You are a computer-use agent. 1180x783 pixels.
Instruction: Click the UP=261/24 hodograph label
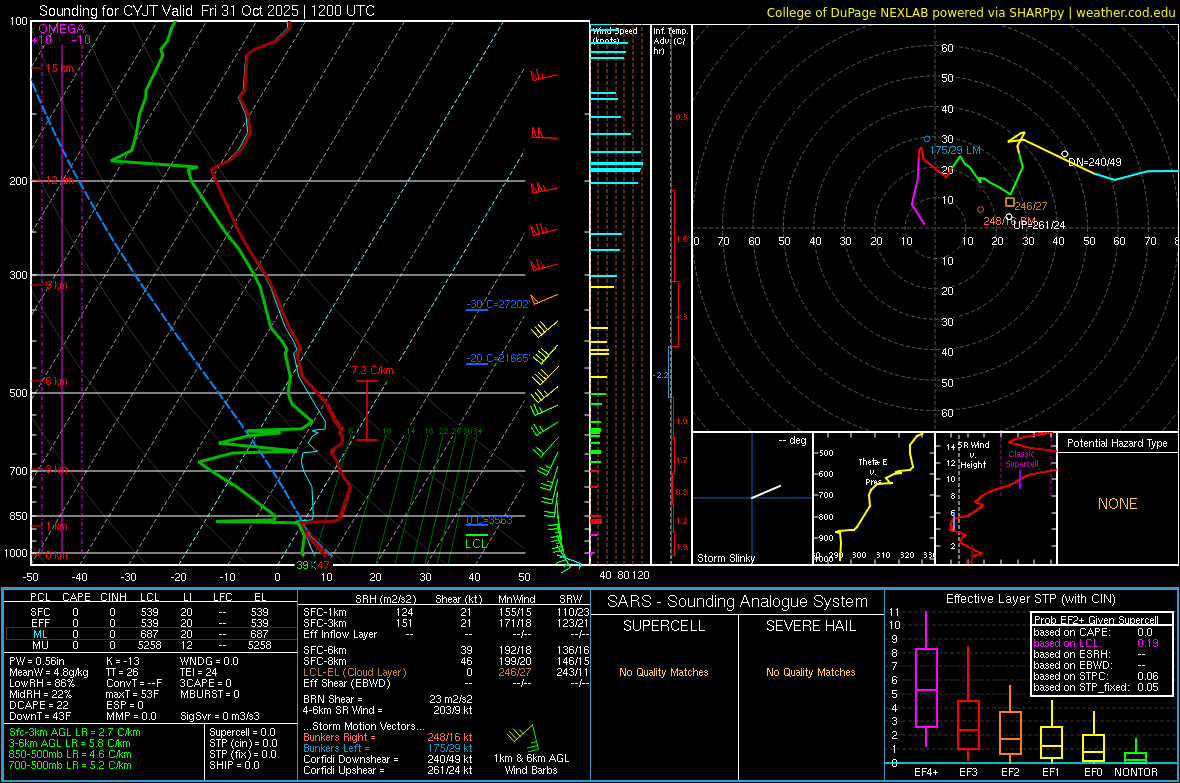tap(1039, 225)
